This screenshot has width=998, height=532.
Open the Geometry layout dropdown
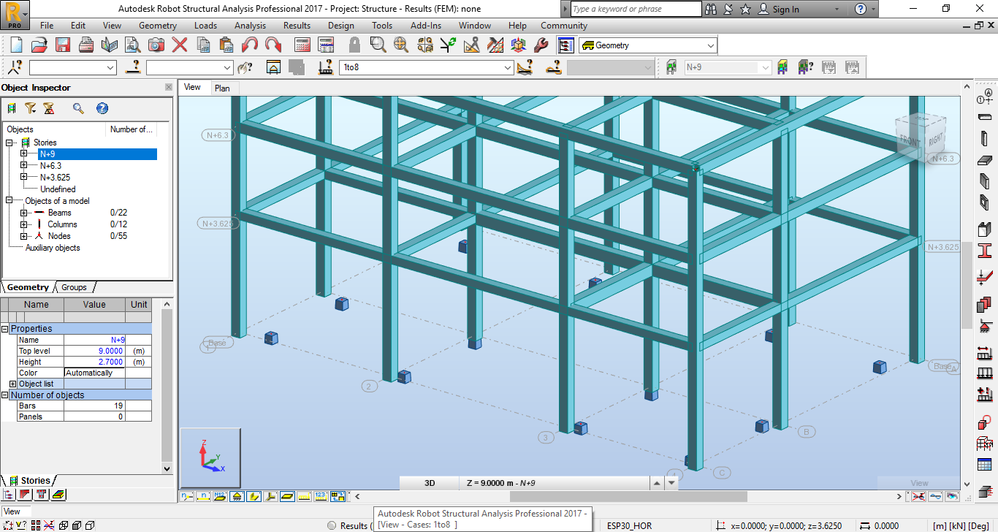pos(710,45)
